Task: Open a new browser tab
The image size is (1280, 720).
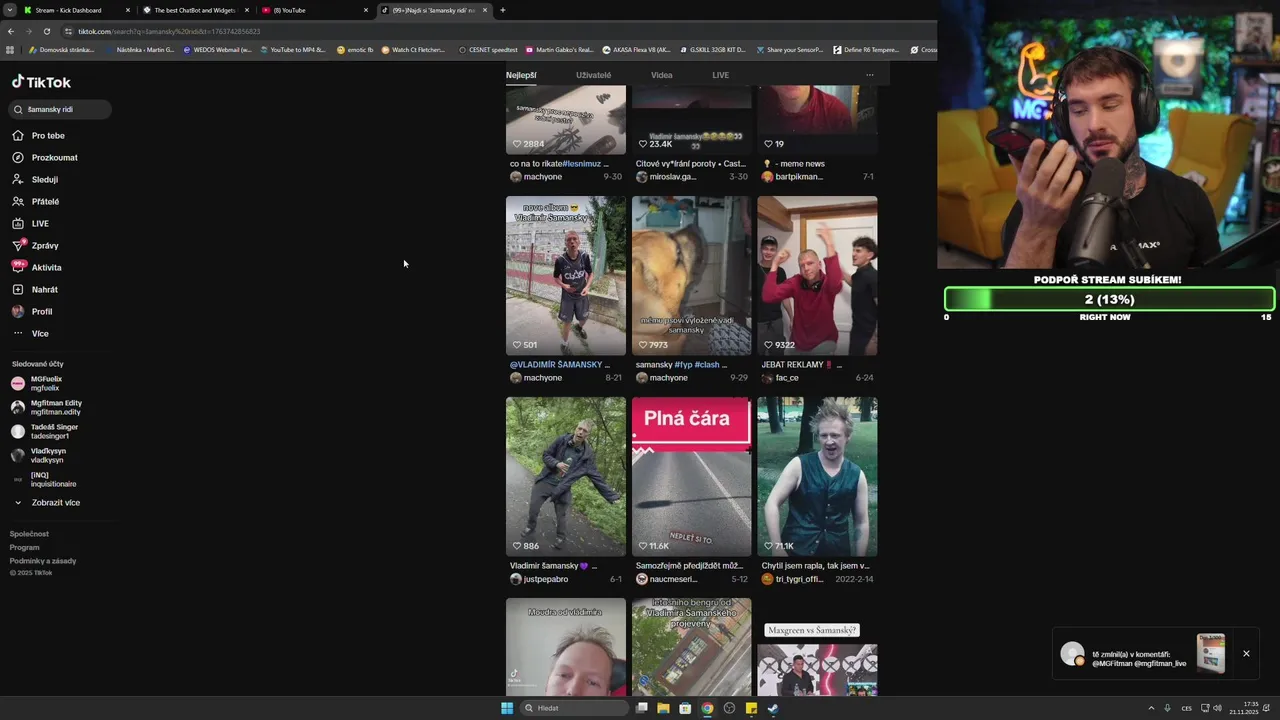Action: tap(502, 10)
